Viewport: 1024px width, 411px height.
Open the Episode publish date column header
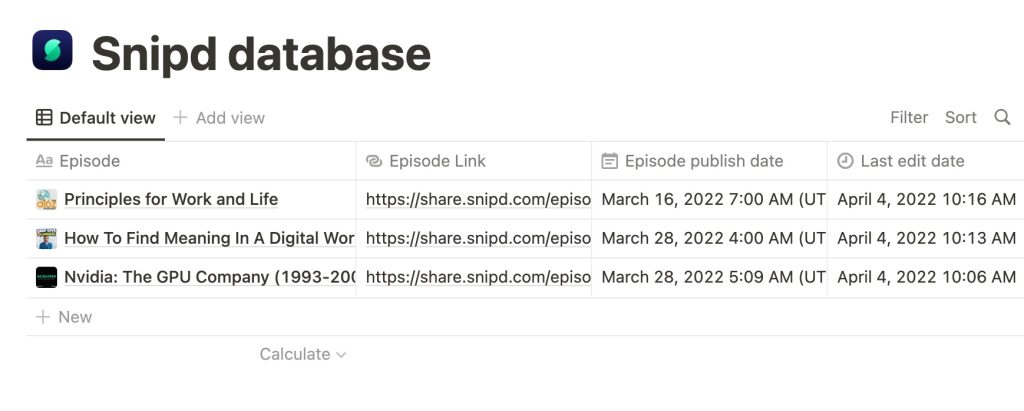[709, 161]
